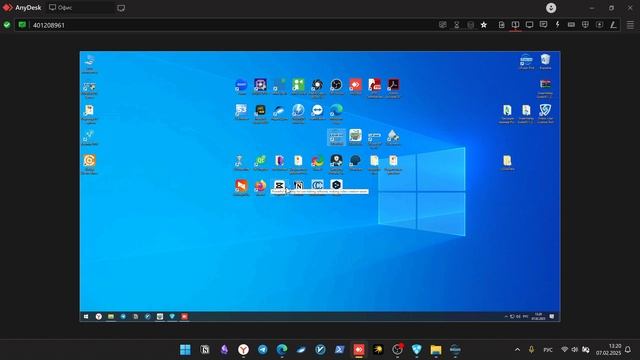Select the remote AnyDesk desktop shortcut
The image size is (640, 360).
click(356, 87)
